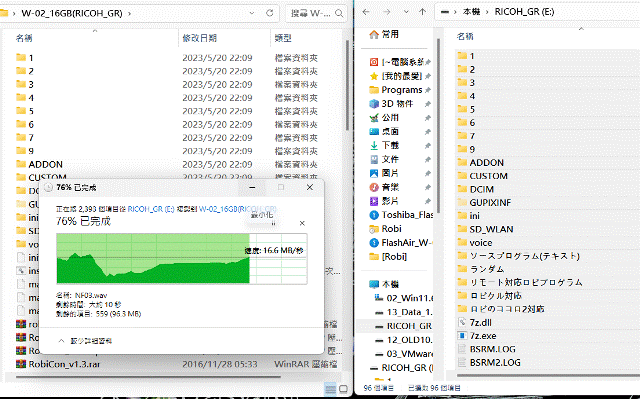Click the left window vertical scrollbar
Image resolution: width=640 pixels, height=399 pixels.
347,86
